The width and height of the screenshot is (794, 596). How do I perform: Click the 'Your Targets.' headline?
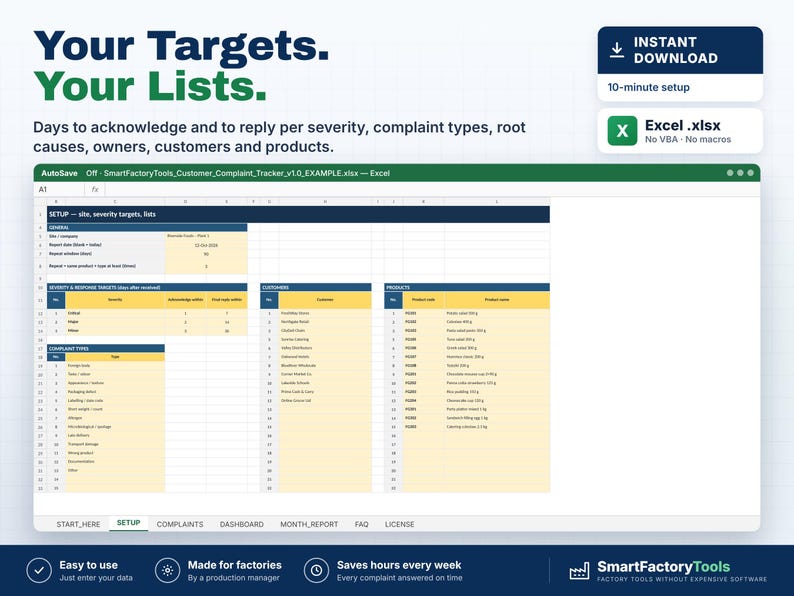coord(181,48)
